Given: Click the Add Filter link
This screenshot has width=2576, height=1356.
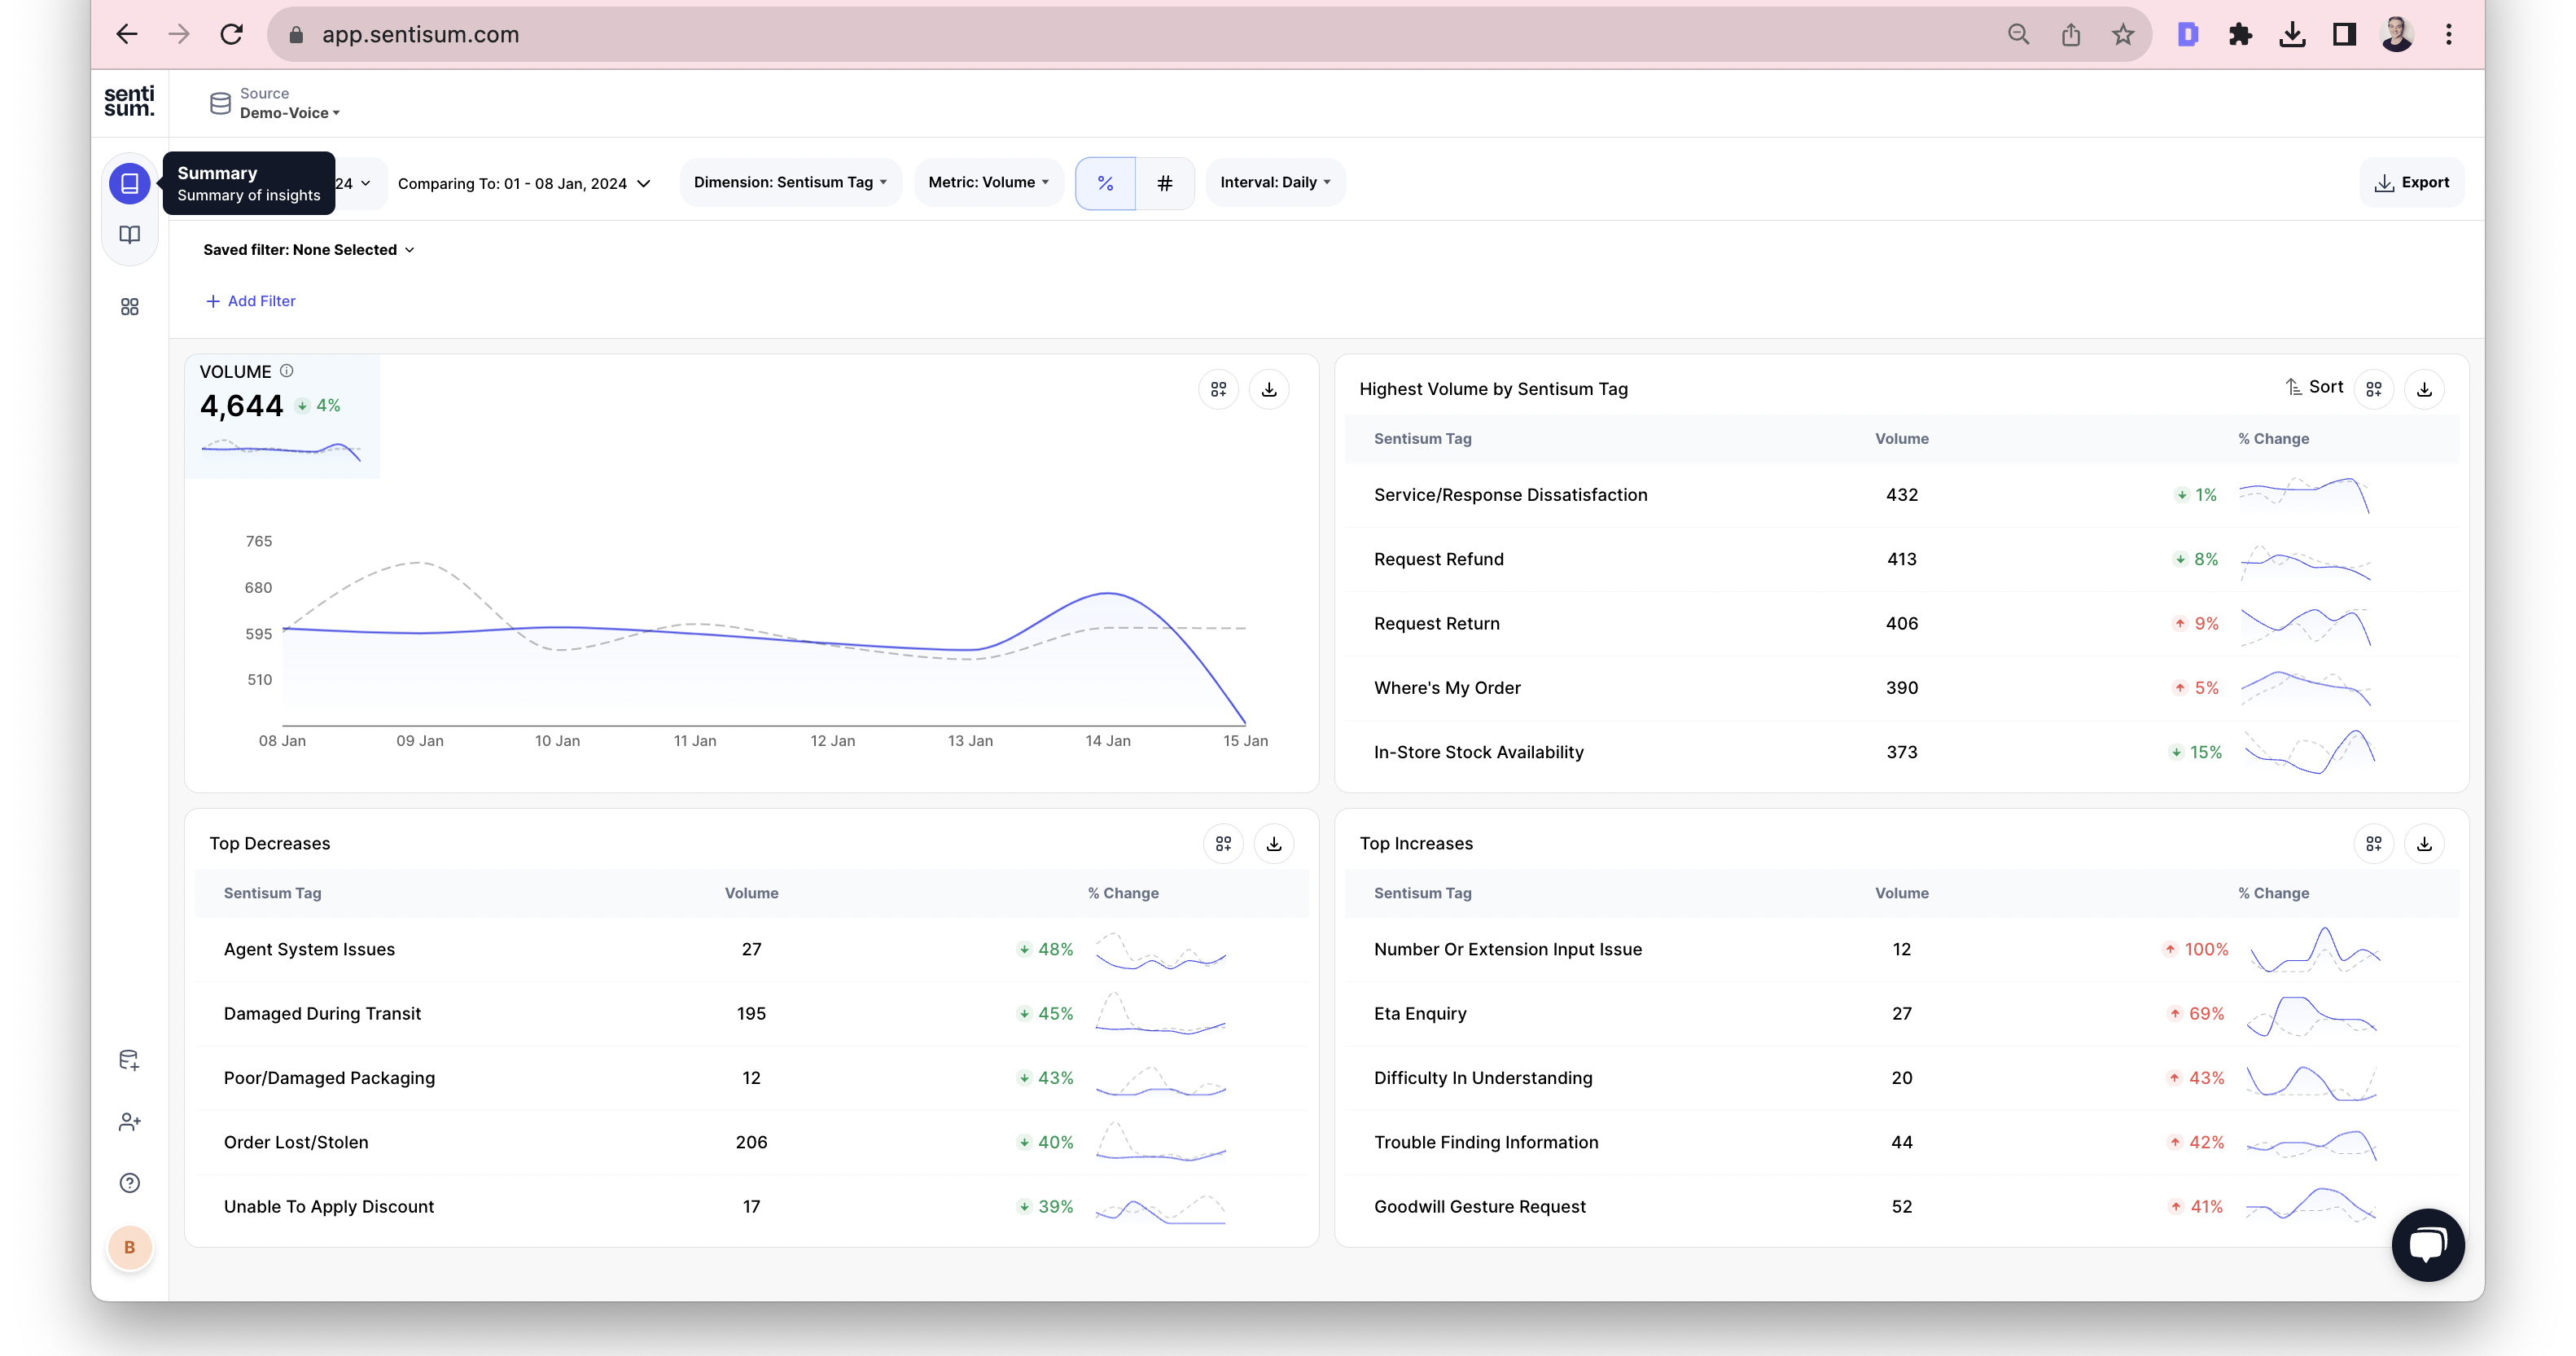Looking at the screenshot, I should 250,301.
